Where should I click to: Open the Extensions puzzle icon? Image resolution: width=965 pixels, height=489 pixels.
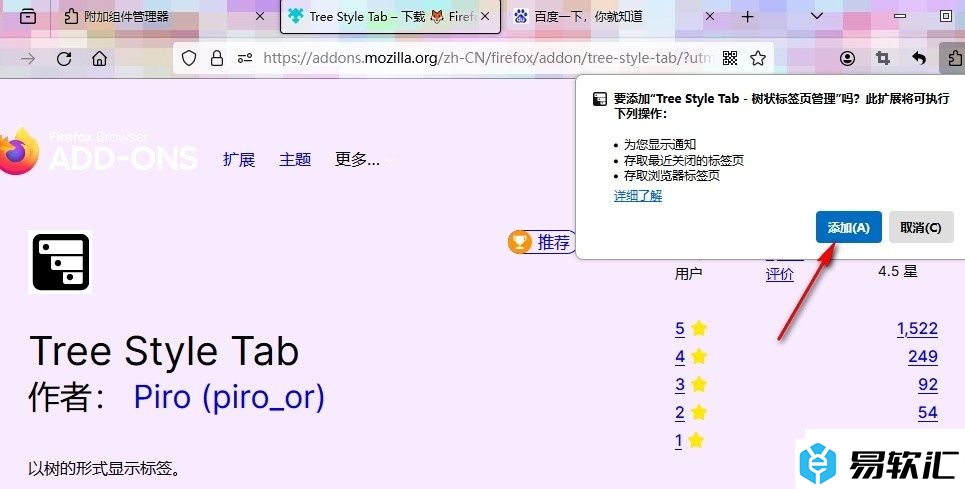tap(954, 58)
